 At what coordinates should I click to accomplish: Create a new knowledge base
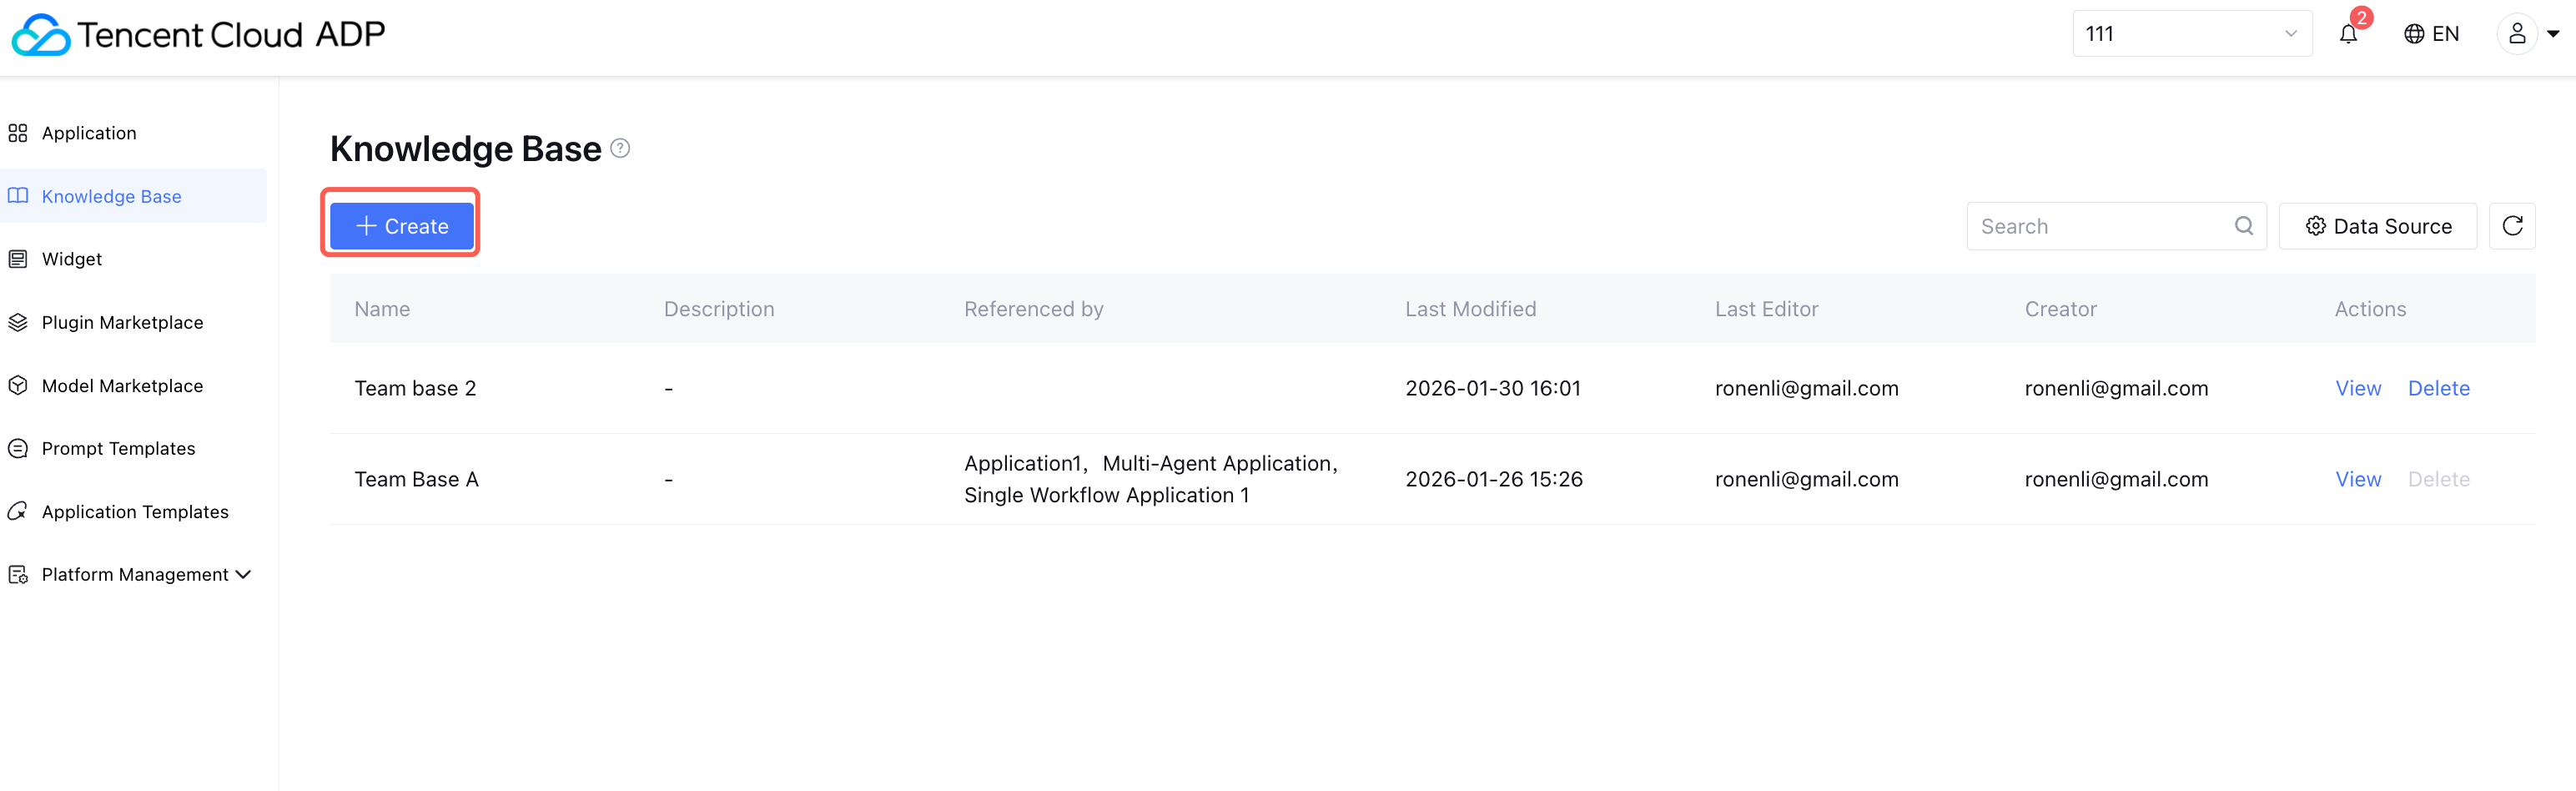402,226
